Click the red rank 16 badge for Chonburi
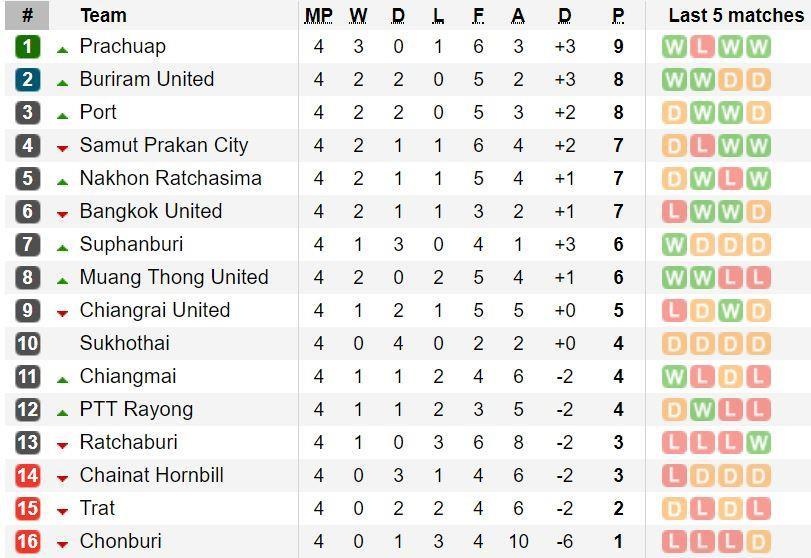The width and height of the screenshot is (811, 558). 28,541
